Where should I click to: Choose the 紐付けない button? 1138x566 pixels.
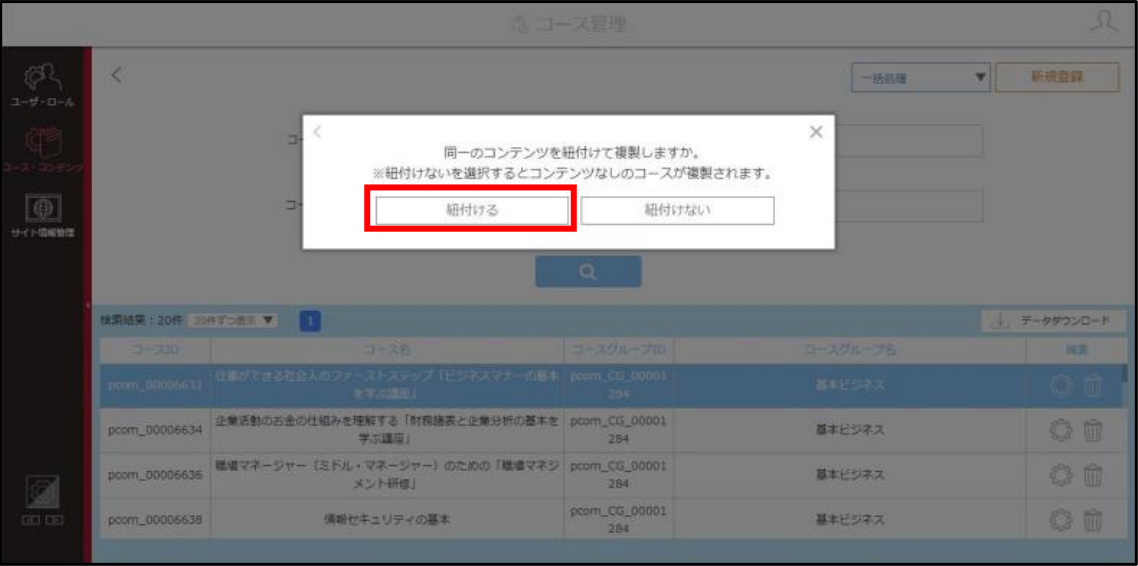(677, 210)
